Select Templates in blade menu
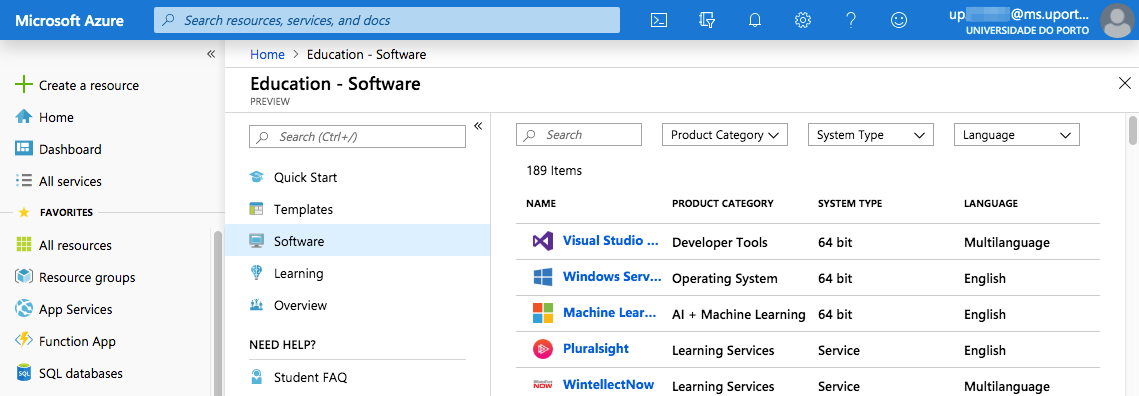1139x396 pixels. (x=303, y=209)
